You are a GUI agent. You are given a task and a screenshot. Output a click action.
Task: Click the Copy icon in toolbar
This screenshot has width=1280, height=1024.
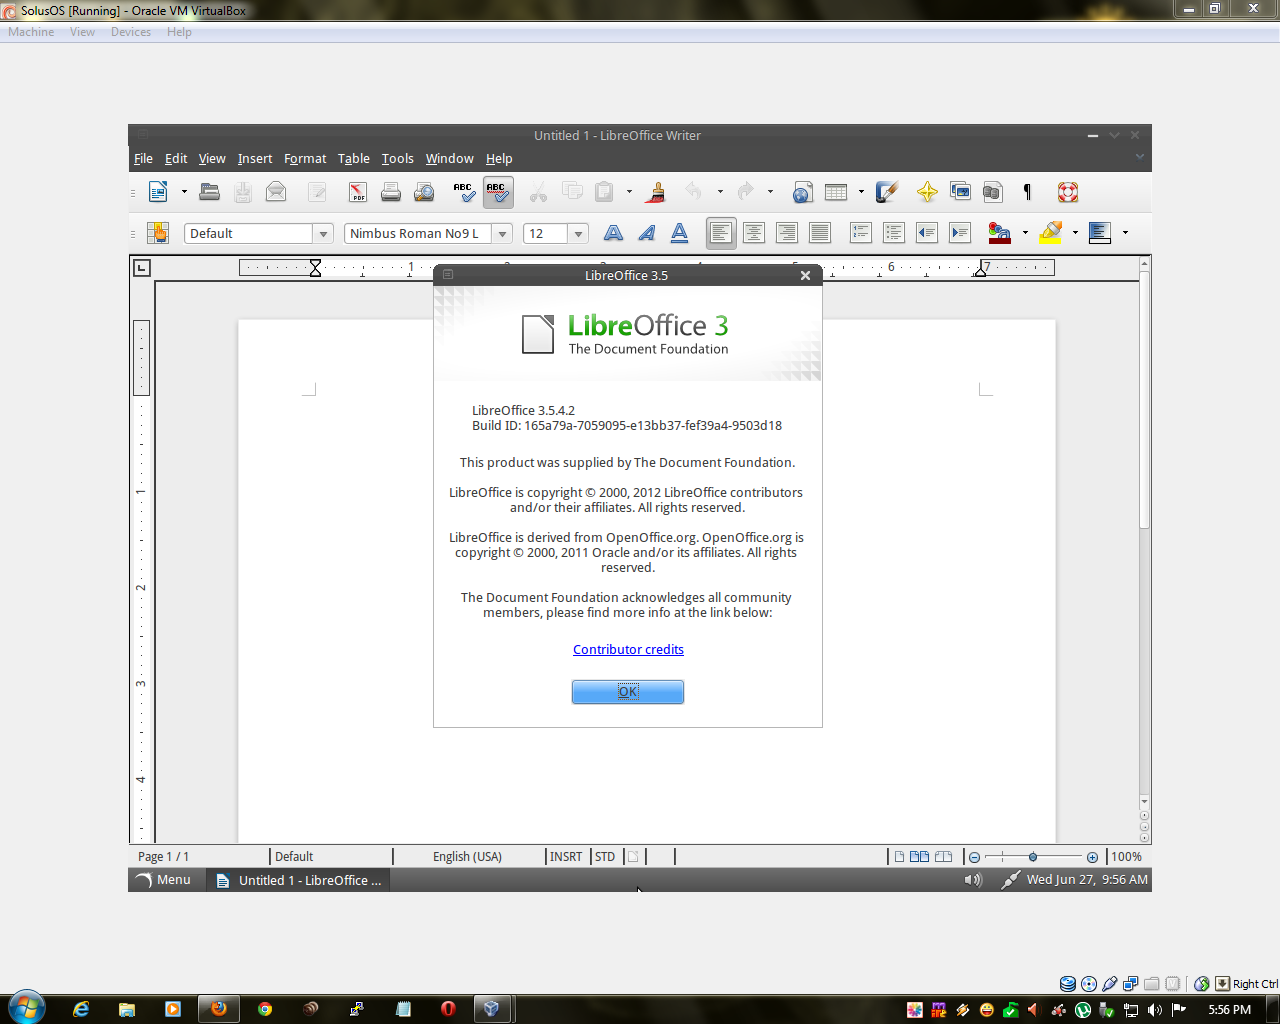[x=572, y=192]
